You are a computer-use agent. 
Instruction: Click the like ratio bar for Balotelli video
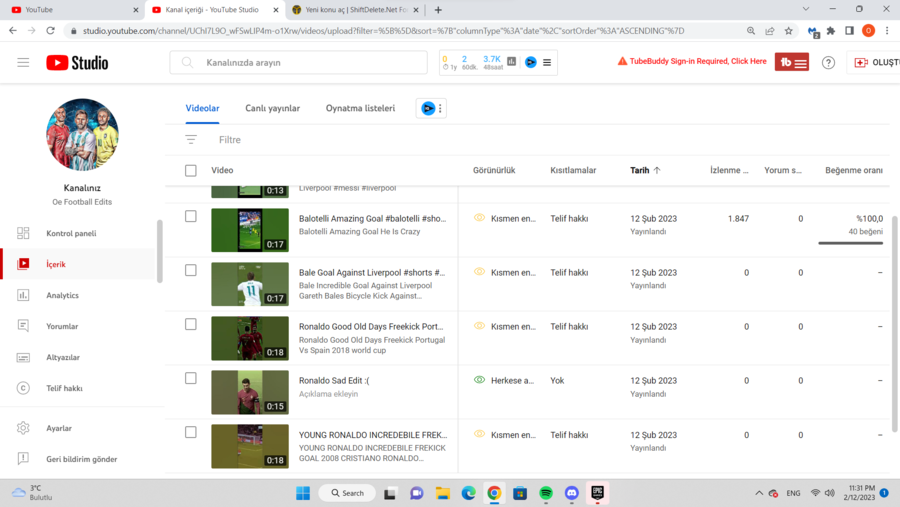click(851, 243)
